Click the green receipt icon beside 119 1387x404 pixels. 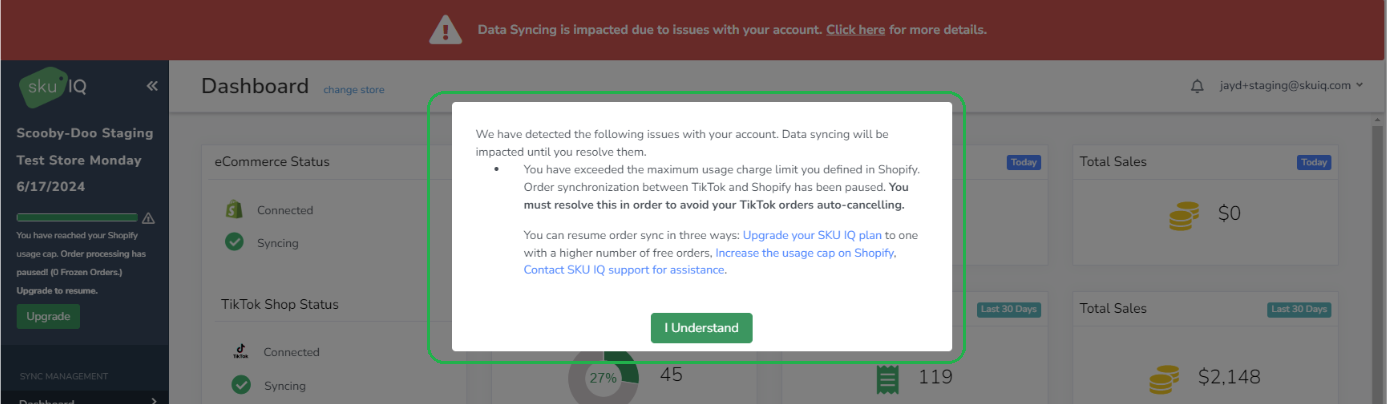[x=885, y=379]
